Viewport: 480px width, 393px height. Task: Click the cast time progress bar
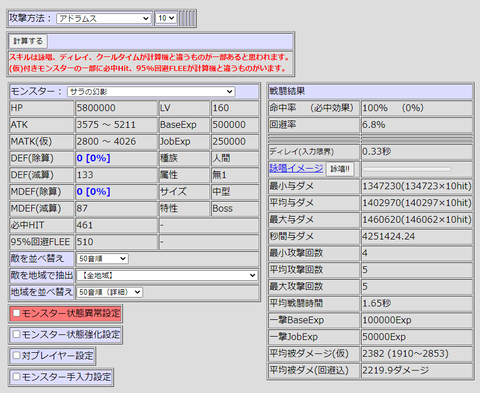click(407, 169)
